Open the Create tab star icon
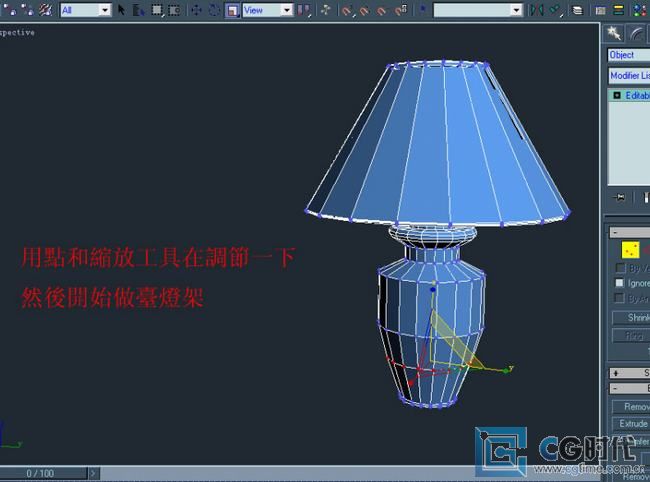650x482 pixels. (615, 33)
